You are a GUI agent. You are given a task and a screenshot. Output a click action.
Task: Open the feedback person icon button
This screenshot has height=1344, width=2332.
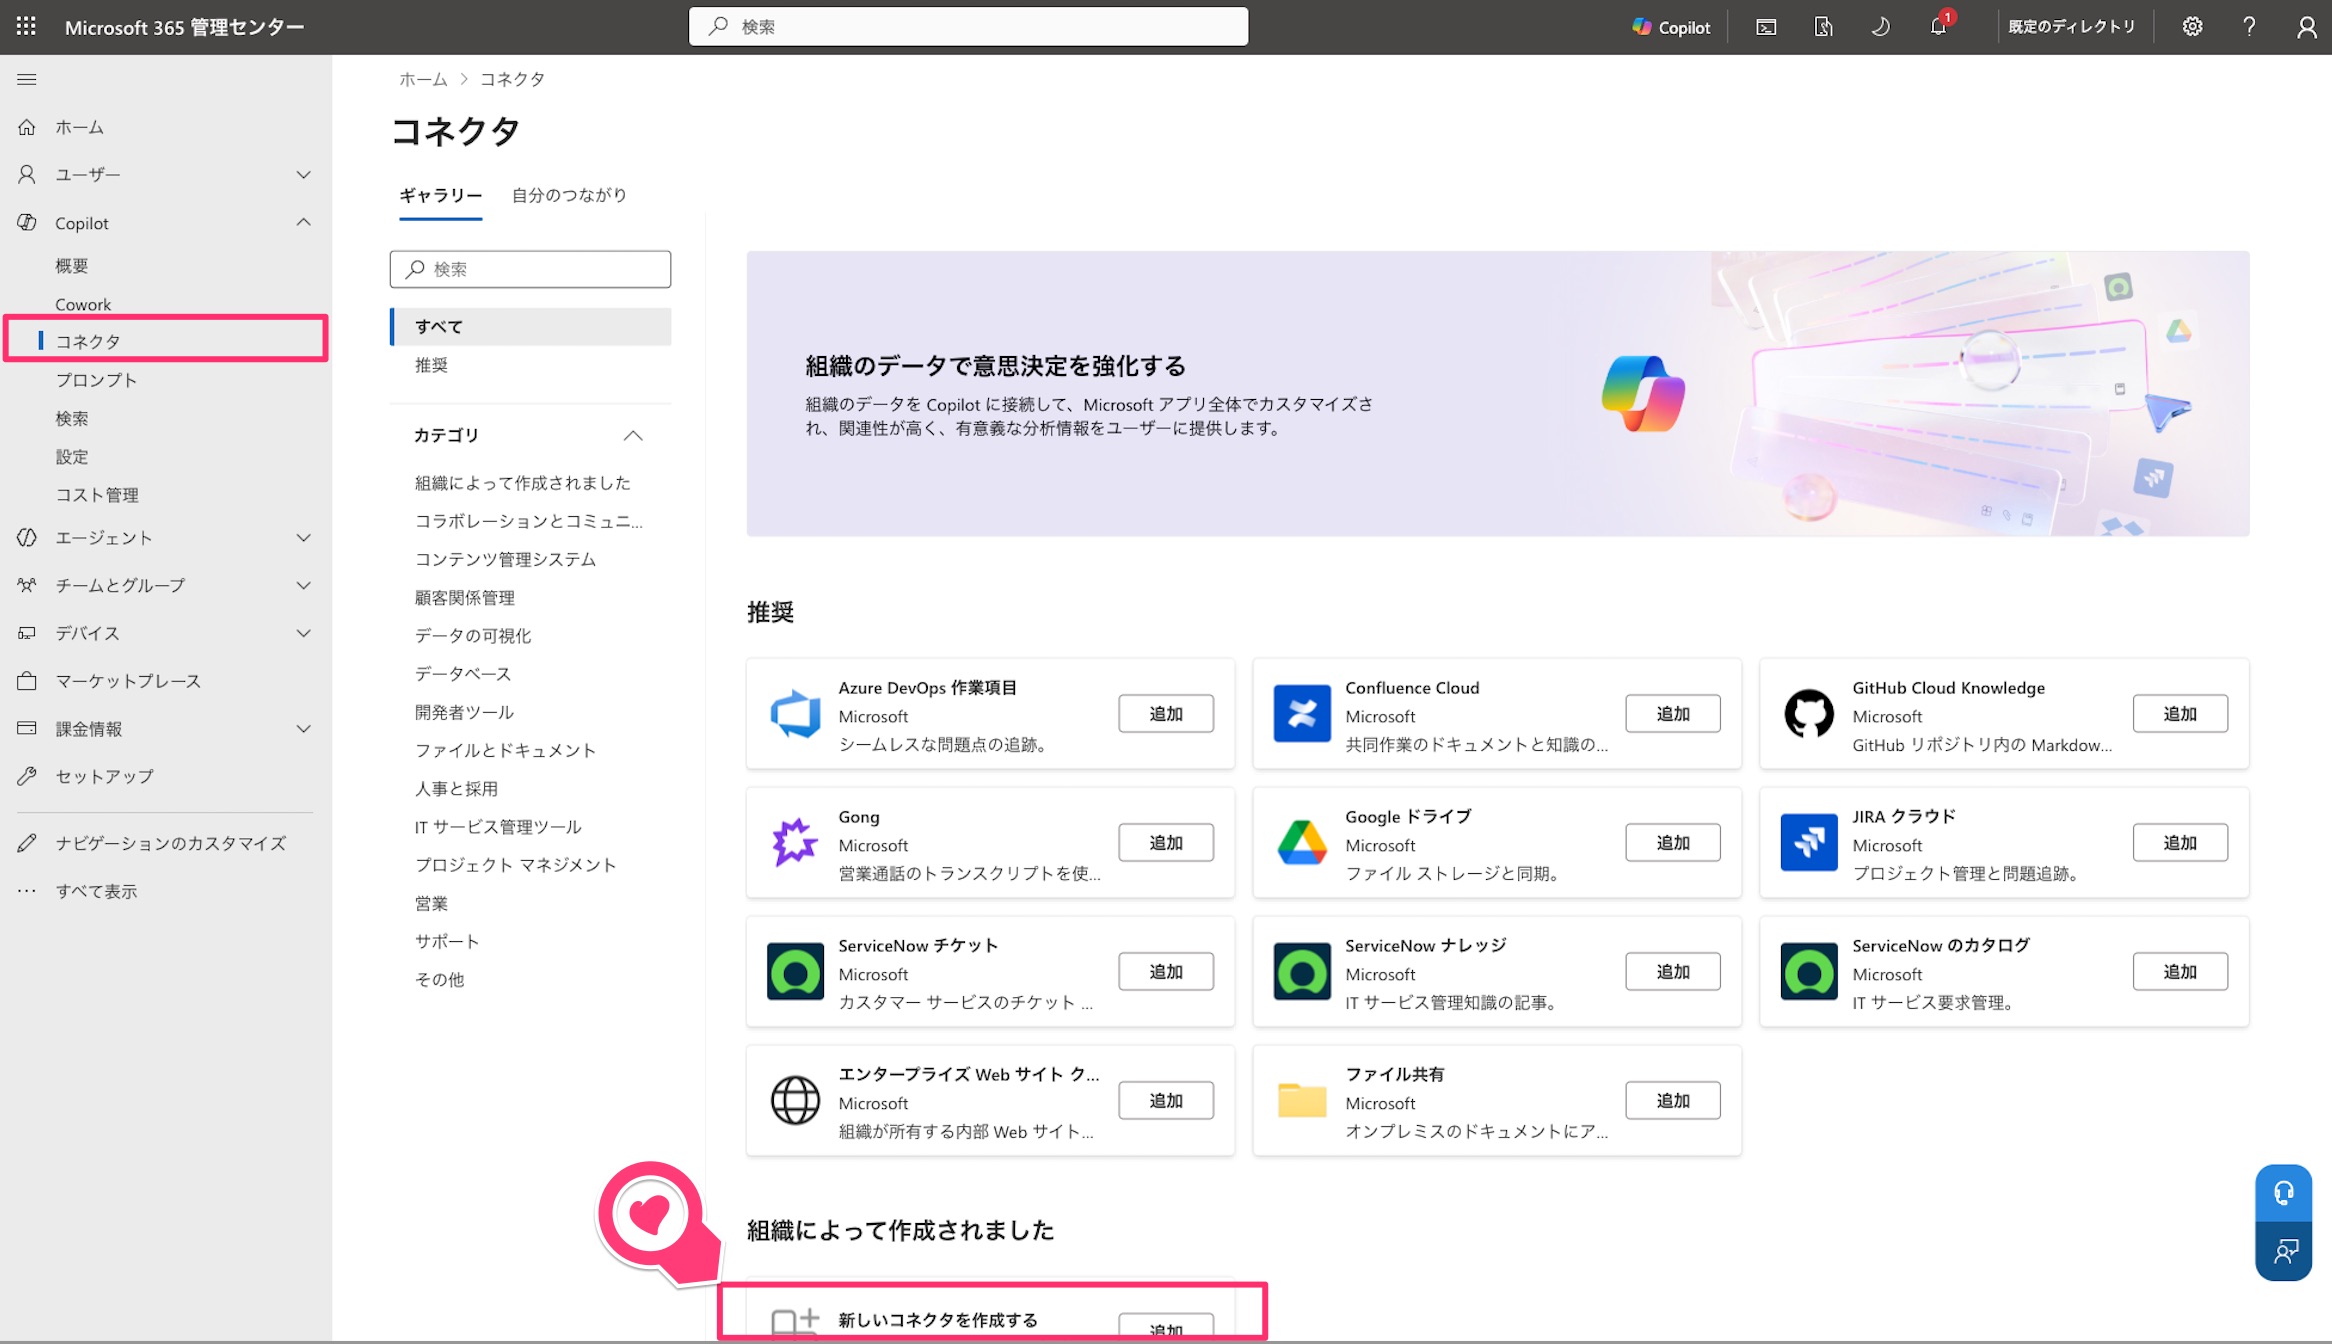tap(2284, 1251)
